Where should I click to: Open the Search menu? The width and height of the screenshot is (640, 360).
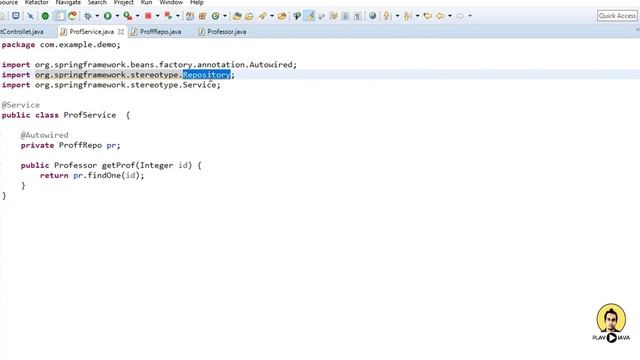97,2
